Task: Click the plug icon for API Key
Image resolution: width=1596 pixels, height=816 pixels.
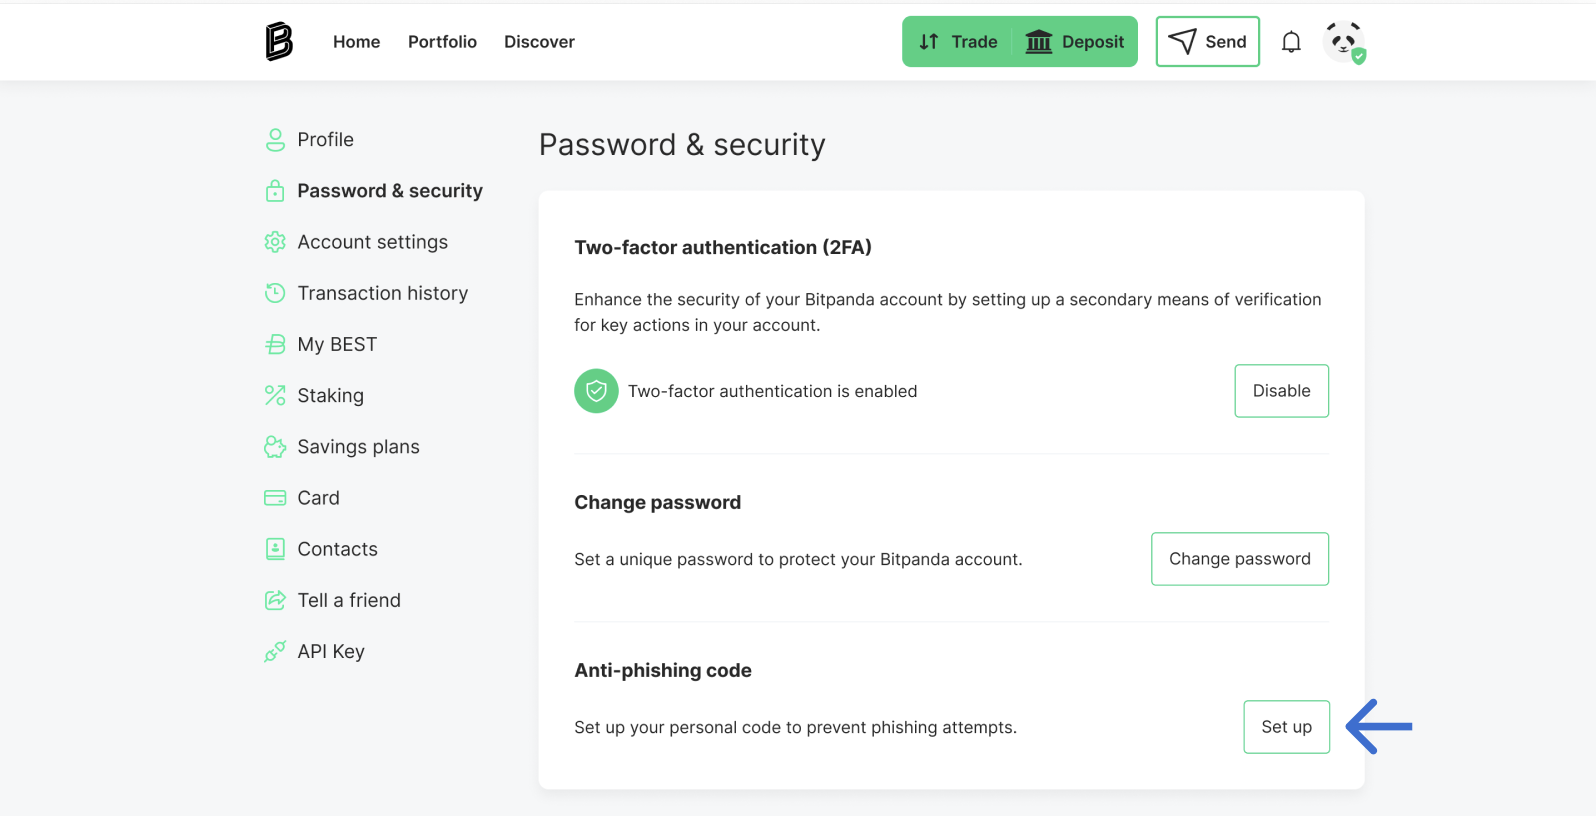Action: tap(275, 651)
